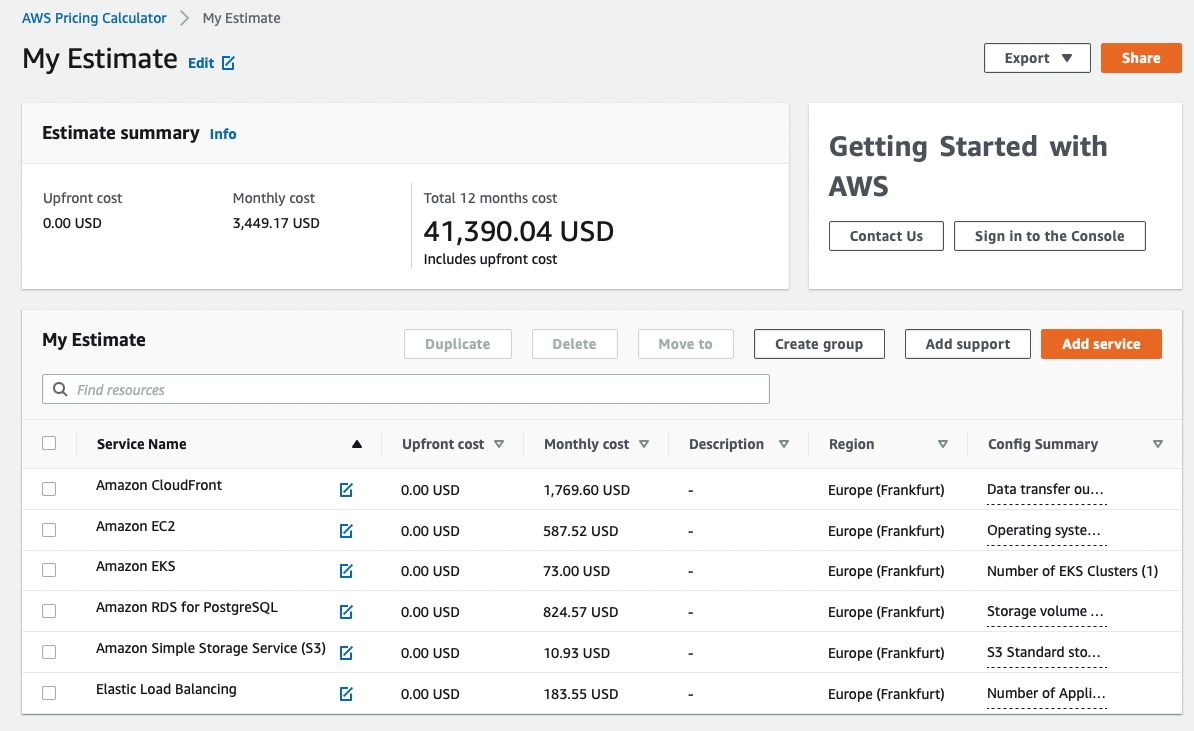Check the Elastic Load Balancing checkbox
The width and height of the screenshot is (1194, 731).
click(49, 693)
